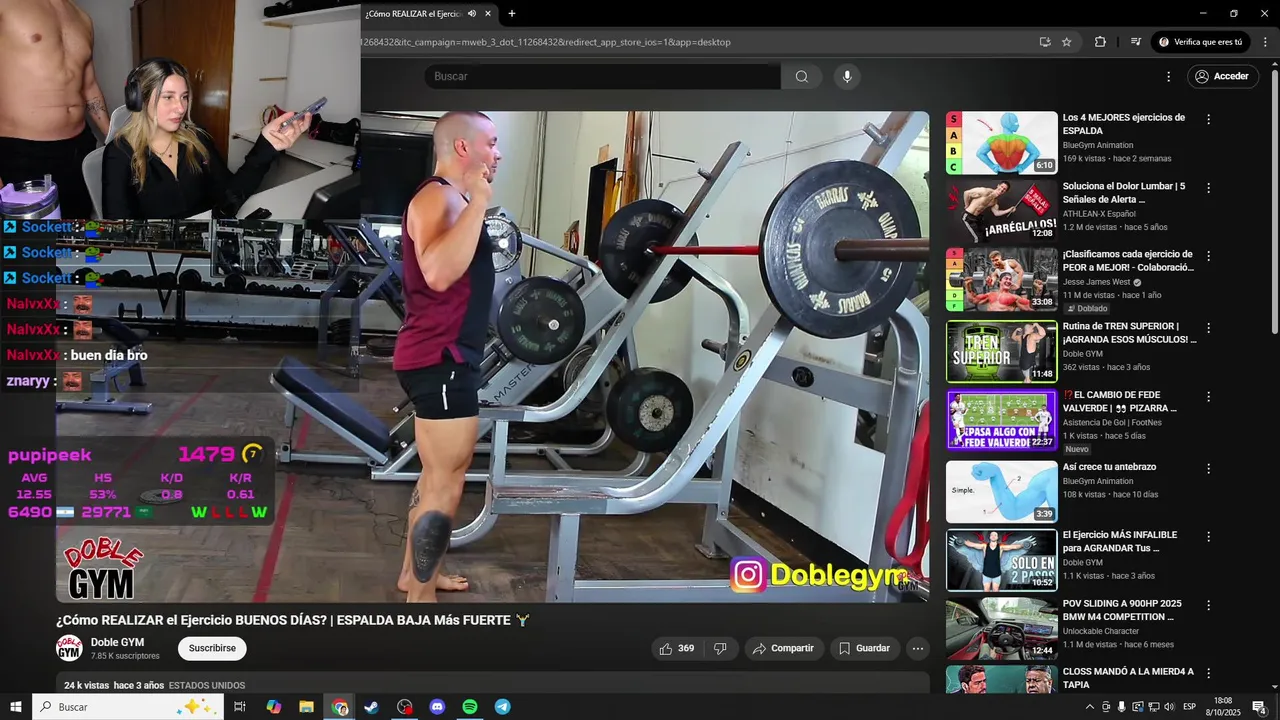Open Telegram from the taskbar
The image size is (1280, 720).
pyautogui.click(x=503, y=707)
